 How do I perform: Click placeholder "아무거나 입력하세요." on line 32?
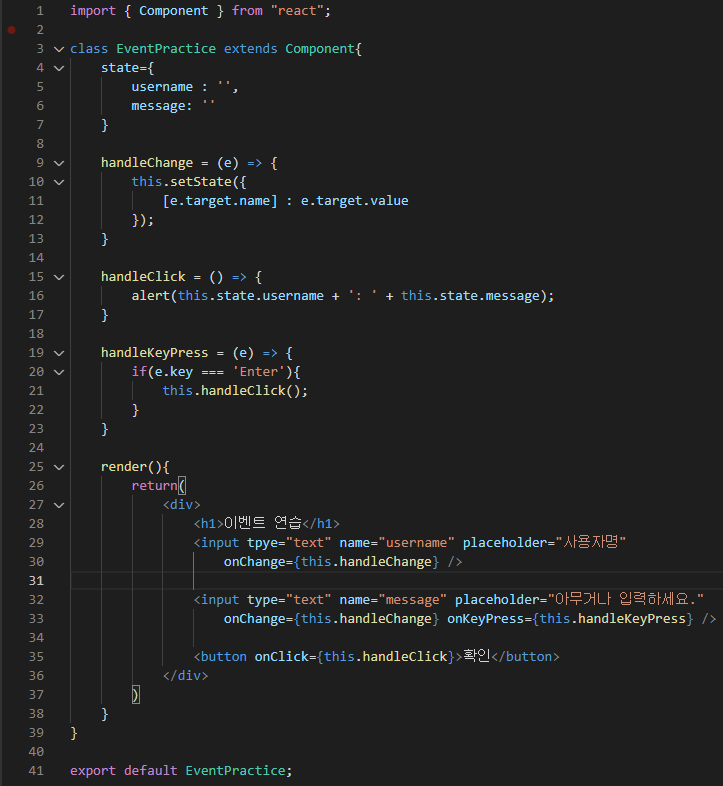pos(626,600)
